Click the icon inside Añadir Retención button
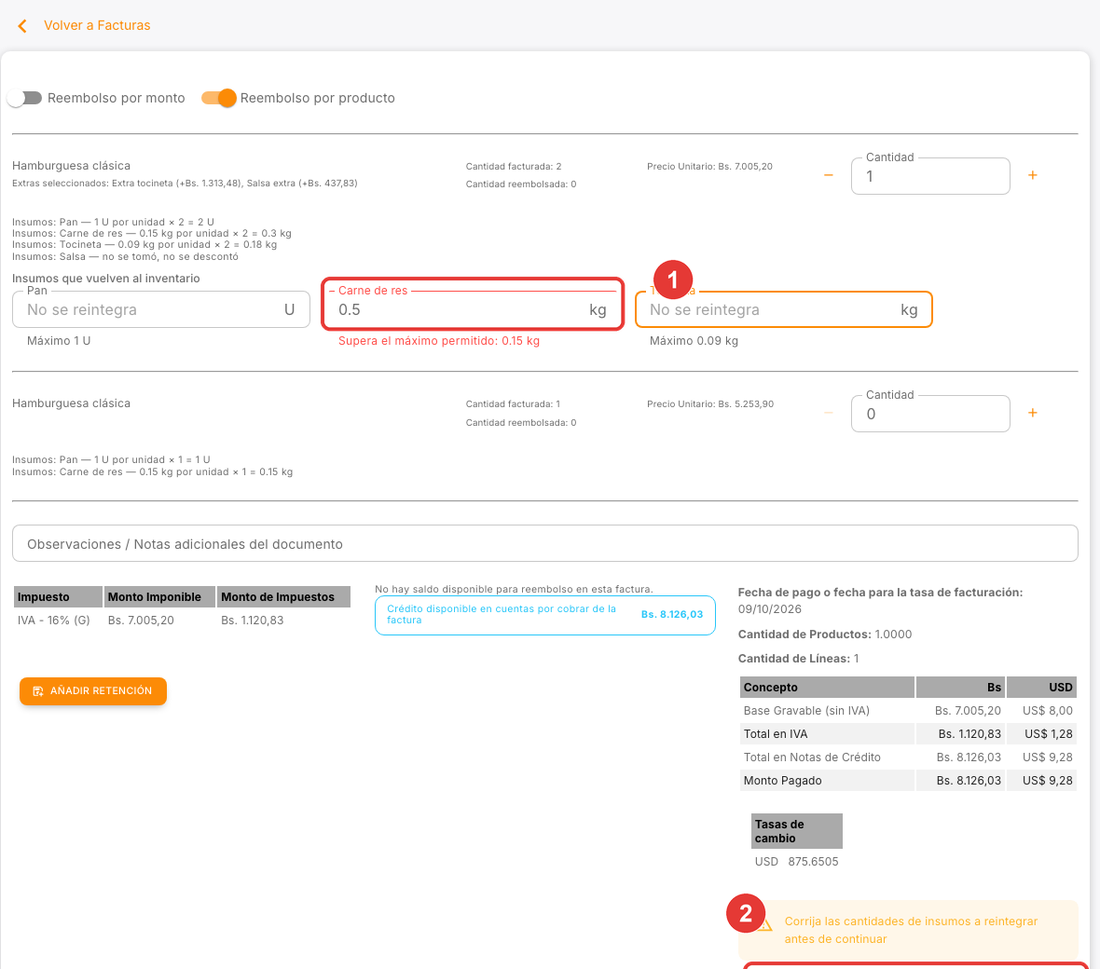Viewport: 1100px width, 969px height. point(39,691)
